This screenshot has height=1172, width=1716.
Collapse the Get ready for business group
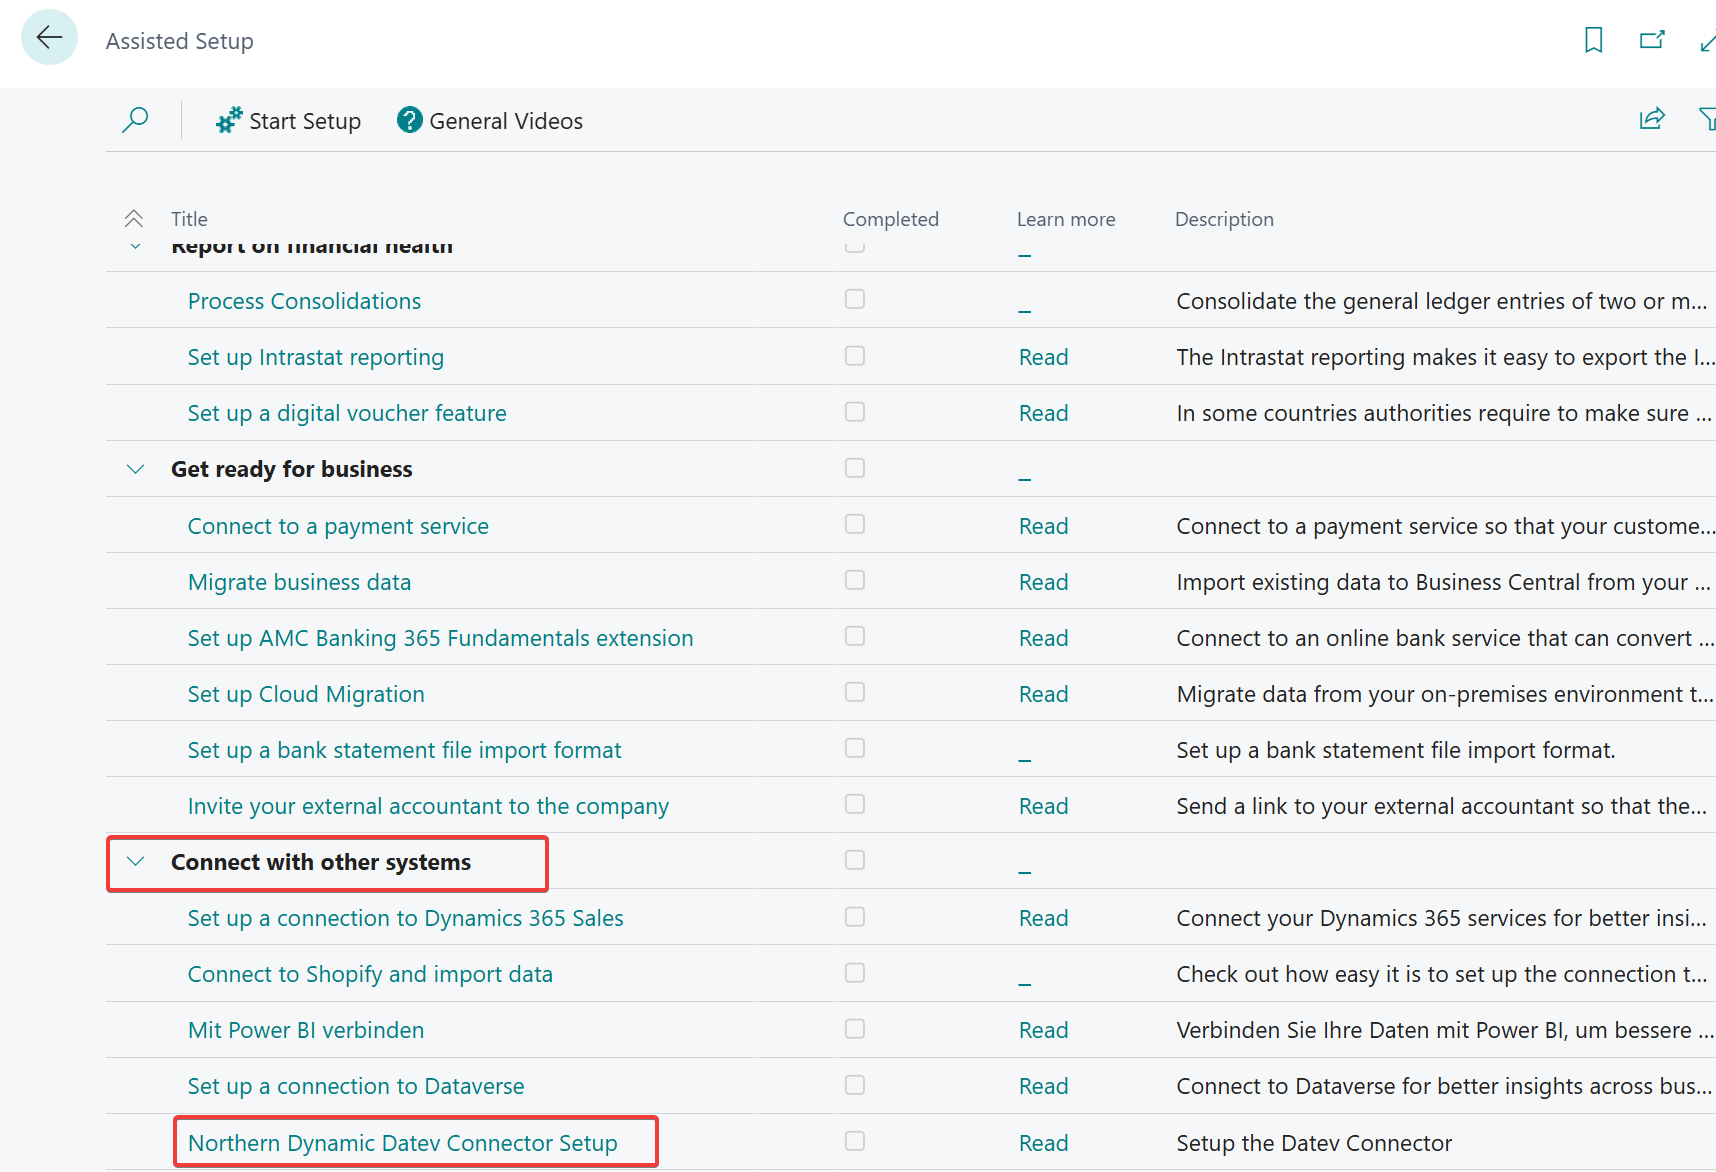pos(136,469)
